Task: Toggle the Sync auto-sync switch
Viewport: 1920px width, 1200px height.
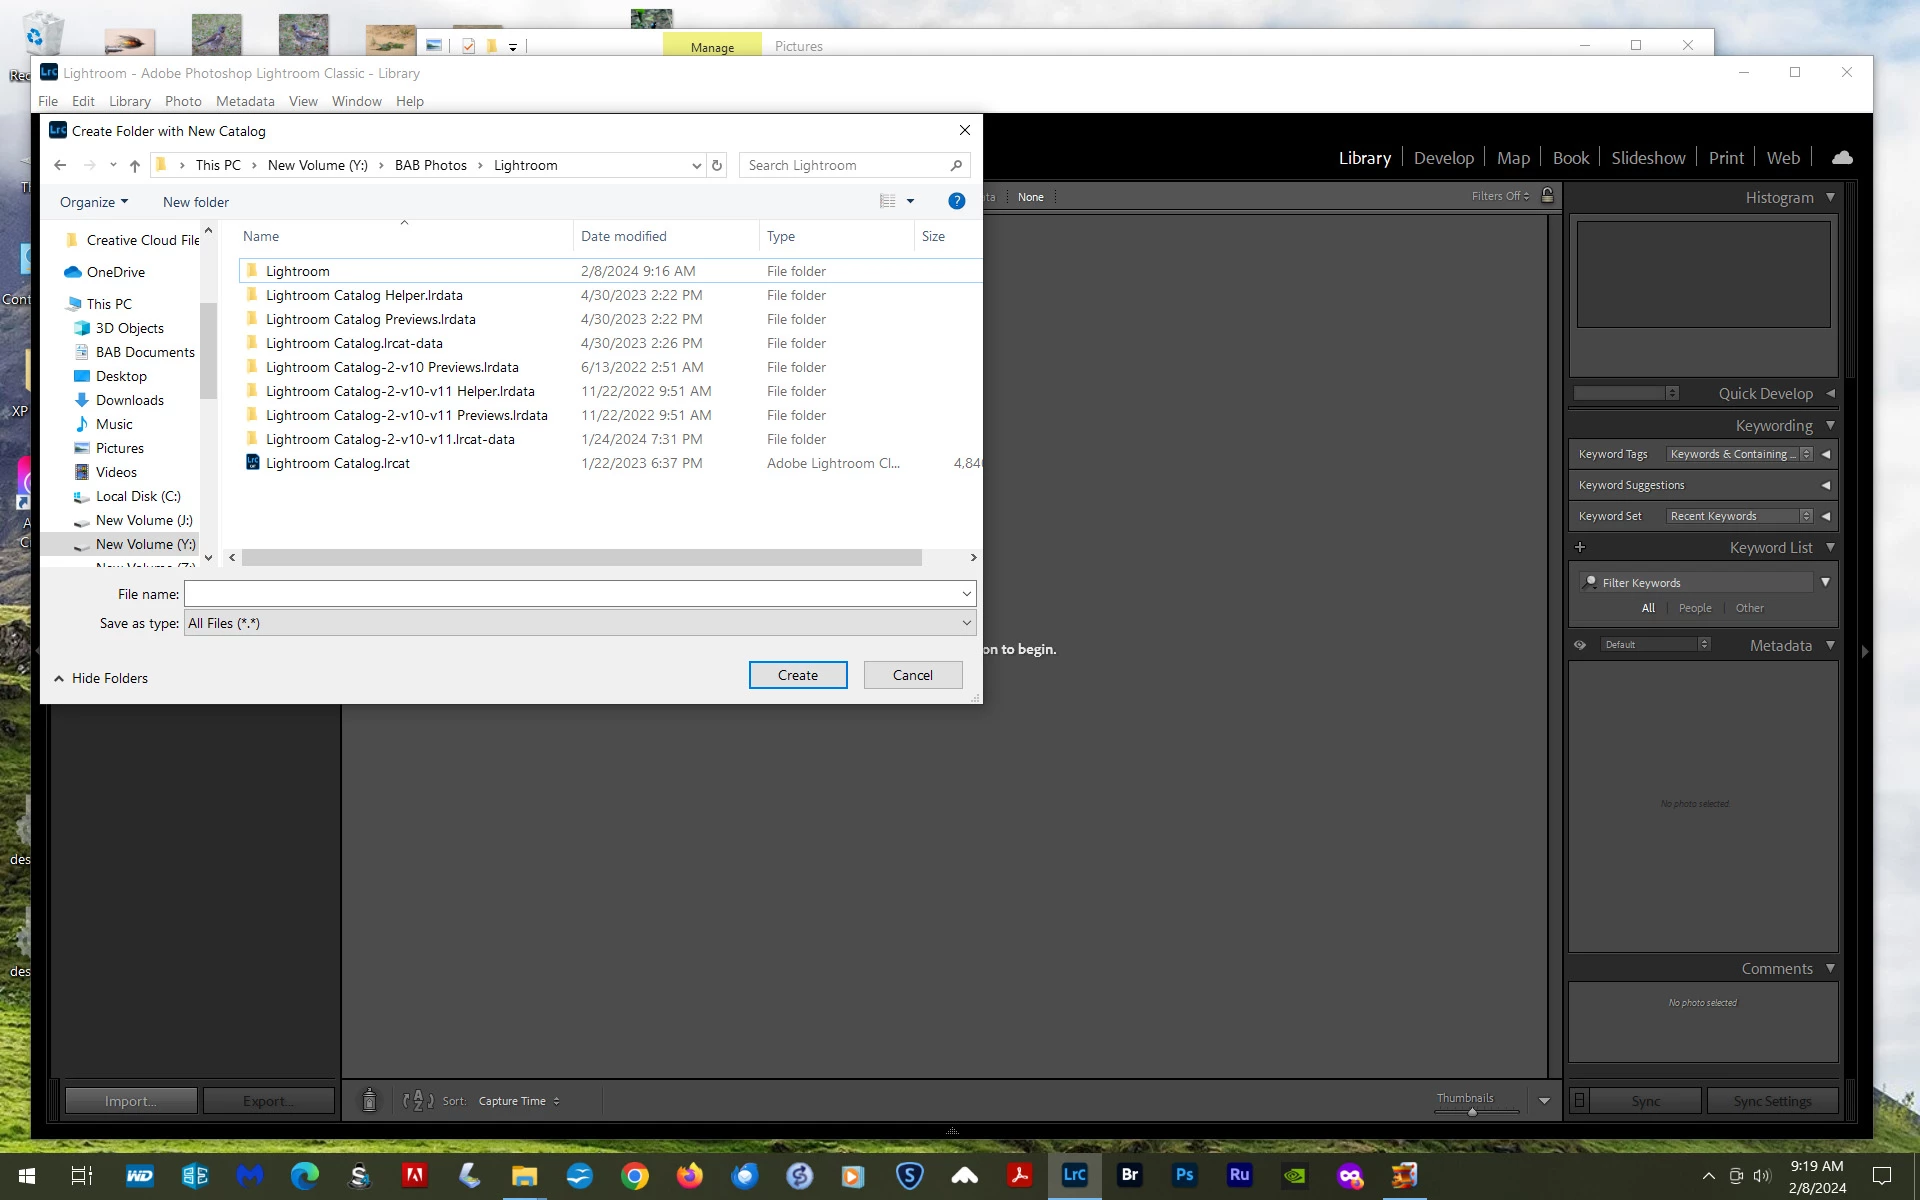Action: 1579,1100
